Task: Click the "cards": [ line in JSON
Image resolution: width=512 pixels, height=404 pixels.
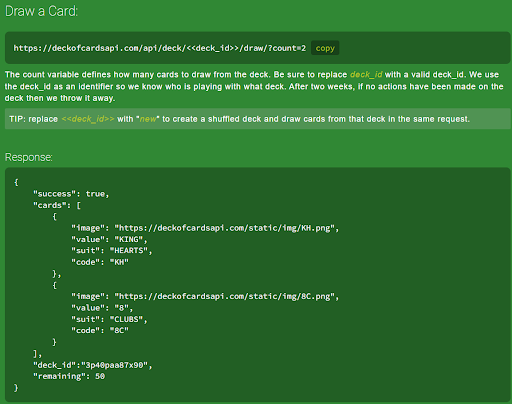Action: pyautogui.click(x=57, y=205)
